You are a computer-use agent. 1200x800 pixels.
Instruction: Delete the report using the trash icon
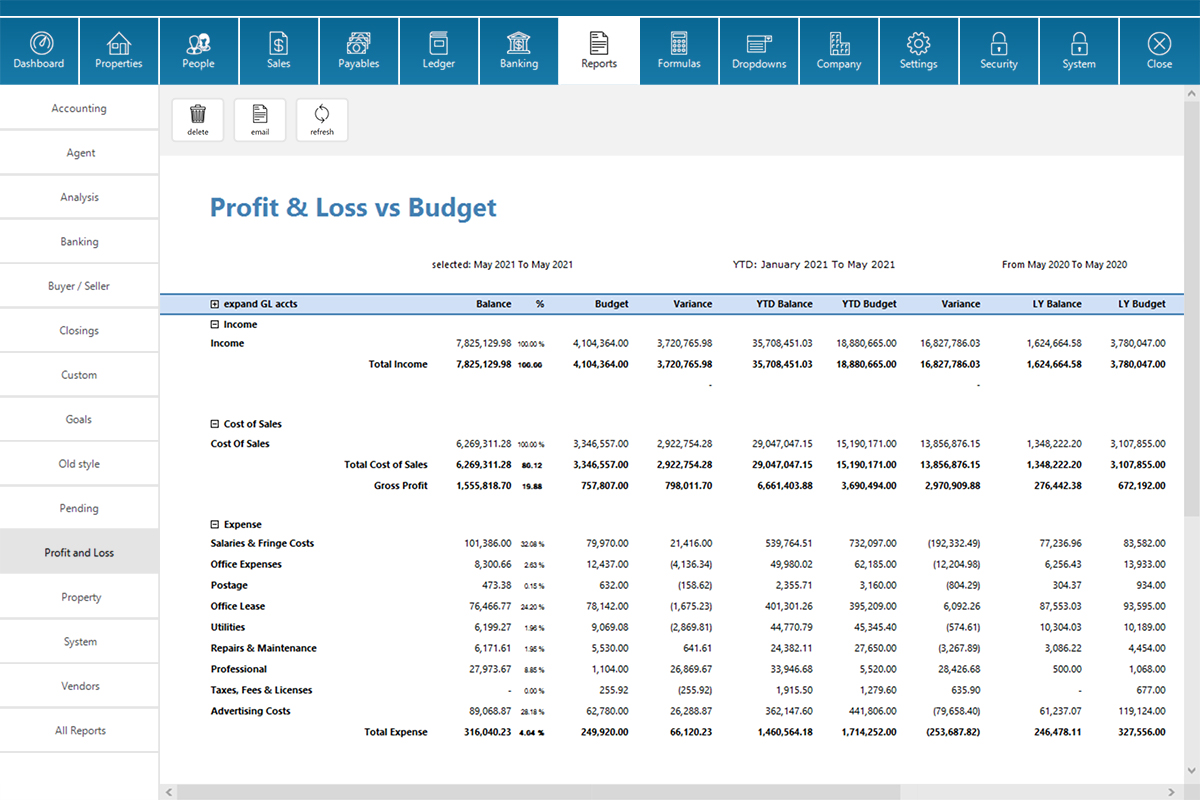tap(197, 119)
